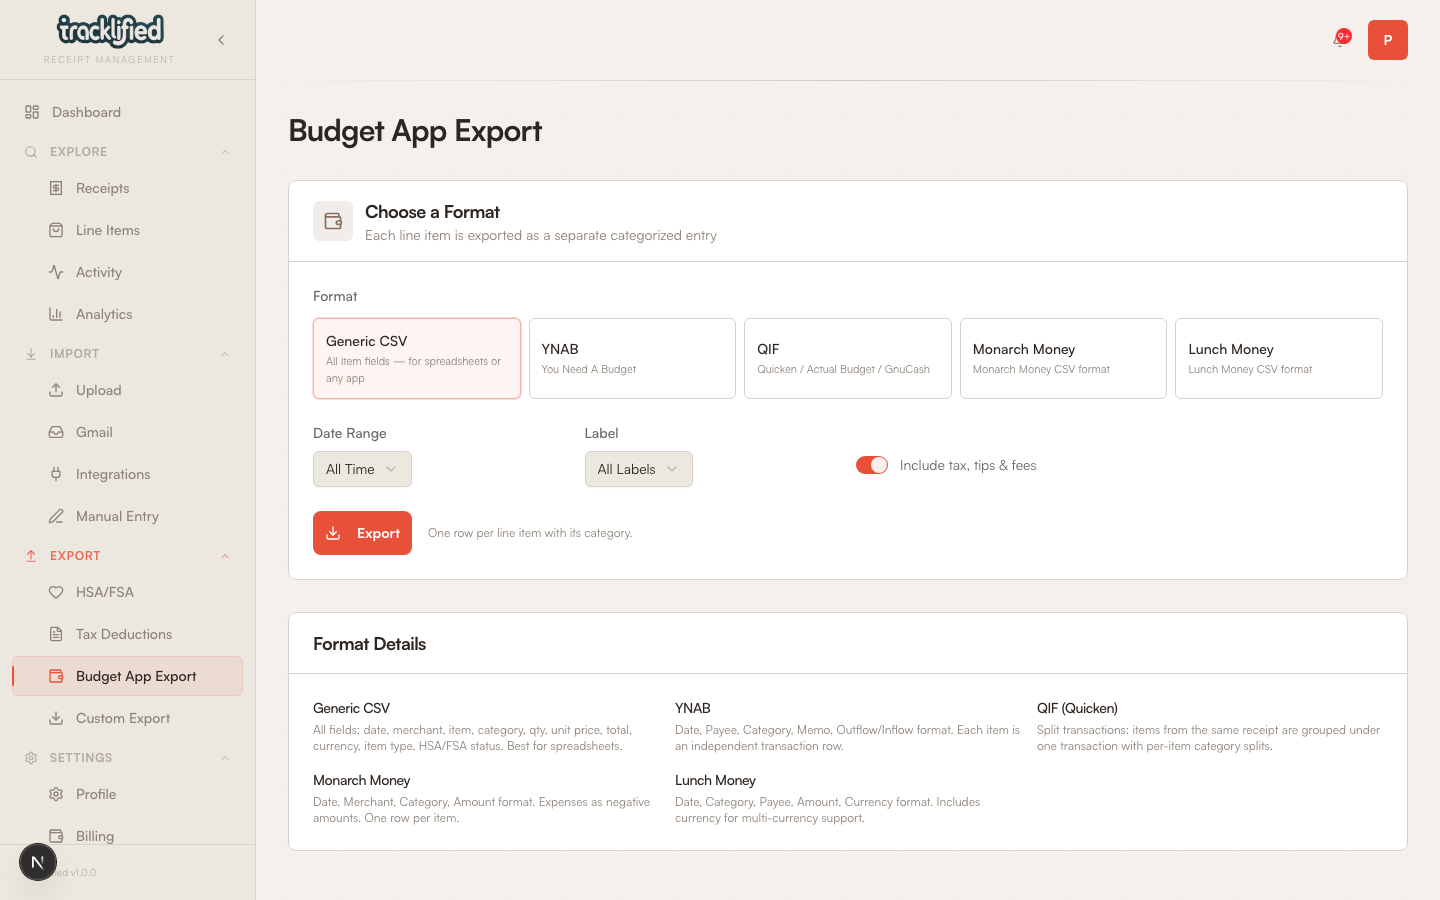Select the YNAB format card
Image resolution: width=1440 pixels, height=900 pixels.
pos(632,358)
